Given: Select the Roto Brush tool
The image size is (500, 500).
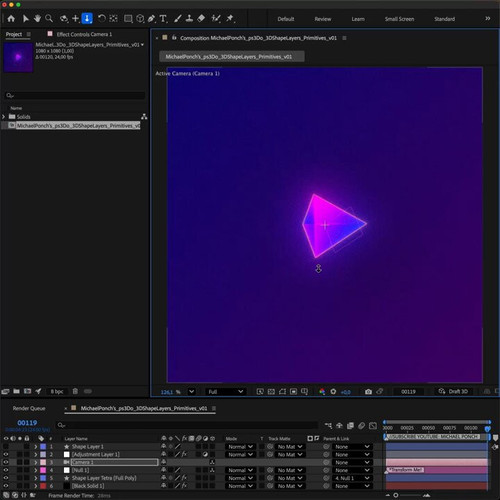Looking at the screenshot, I should pos(216,19).
